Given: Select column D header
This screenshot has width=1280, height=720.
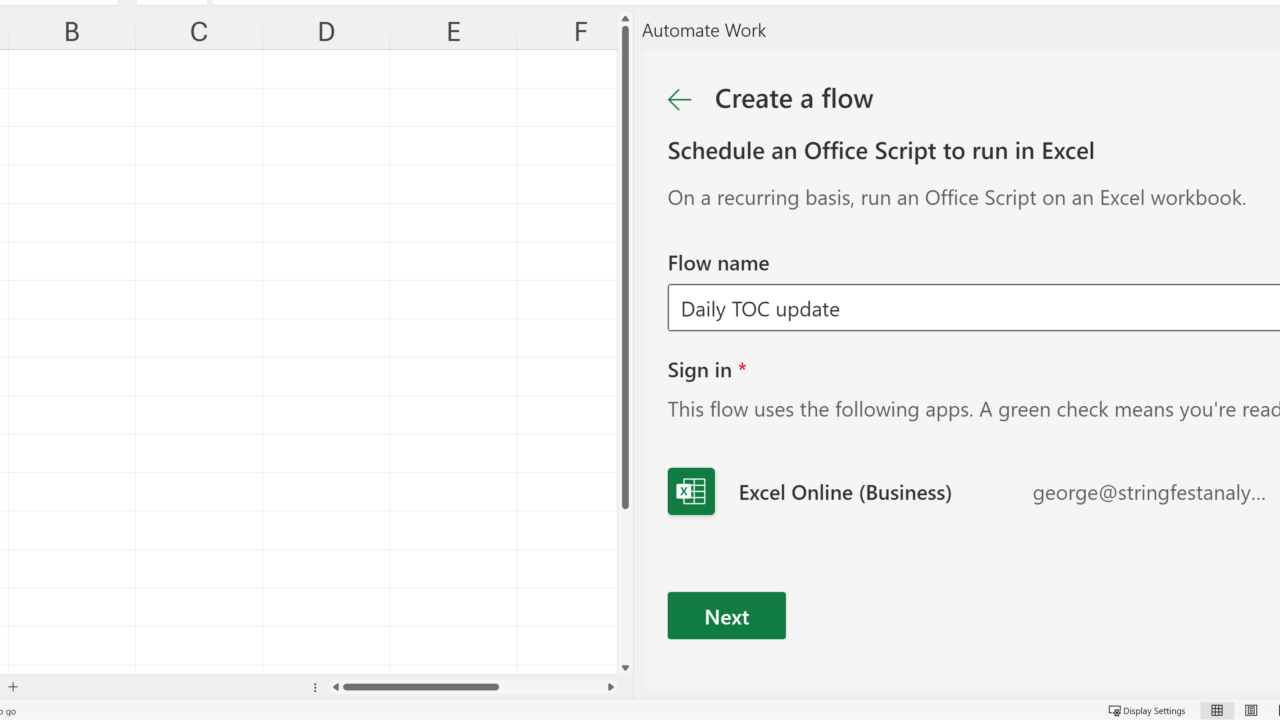Looking at the screenshot, I should pyautogui.click(x=326, y=32).
